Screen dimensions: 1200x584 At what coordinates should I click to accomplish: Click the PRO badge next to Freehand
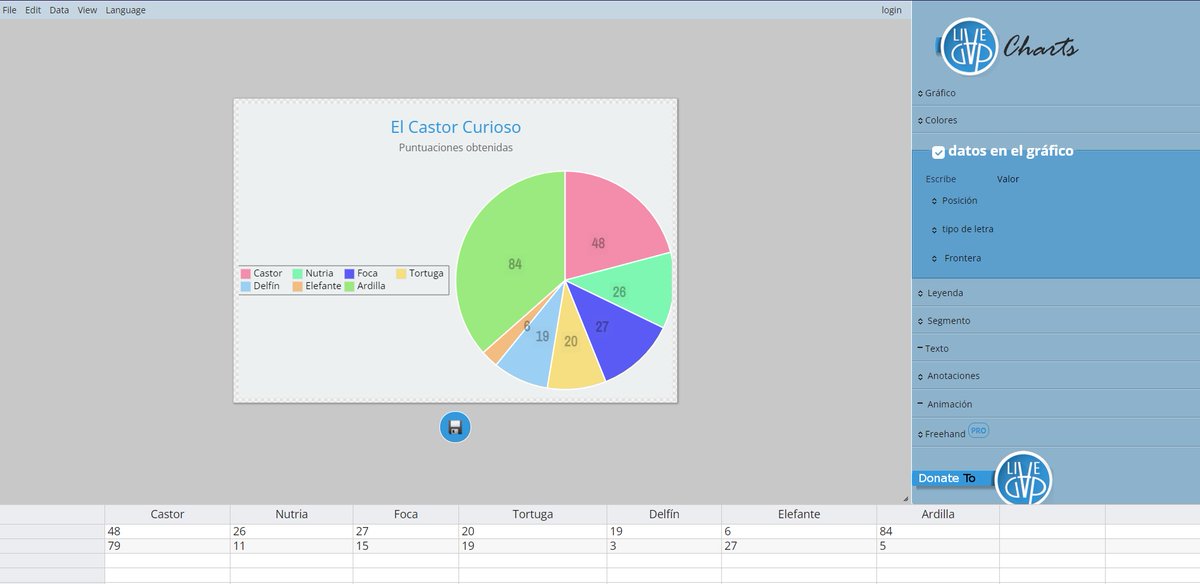(x=978, y=431)
